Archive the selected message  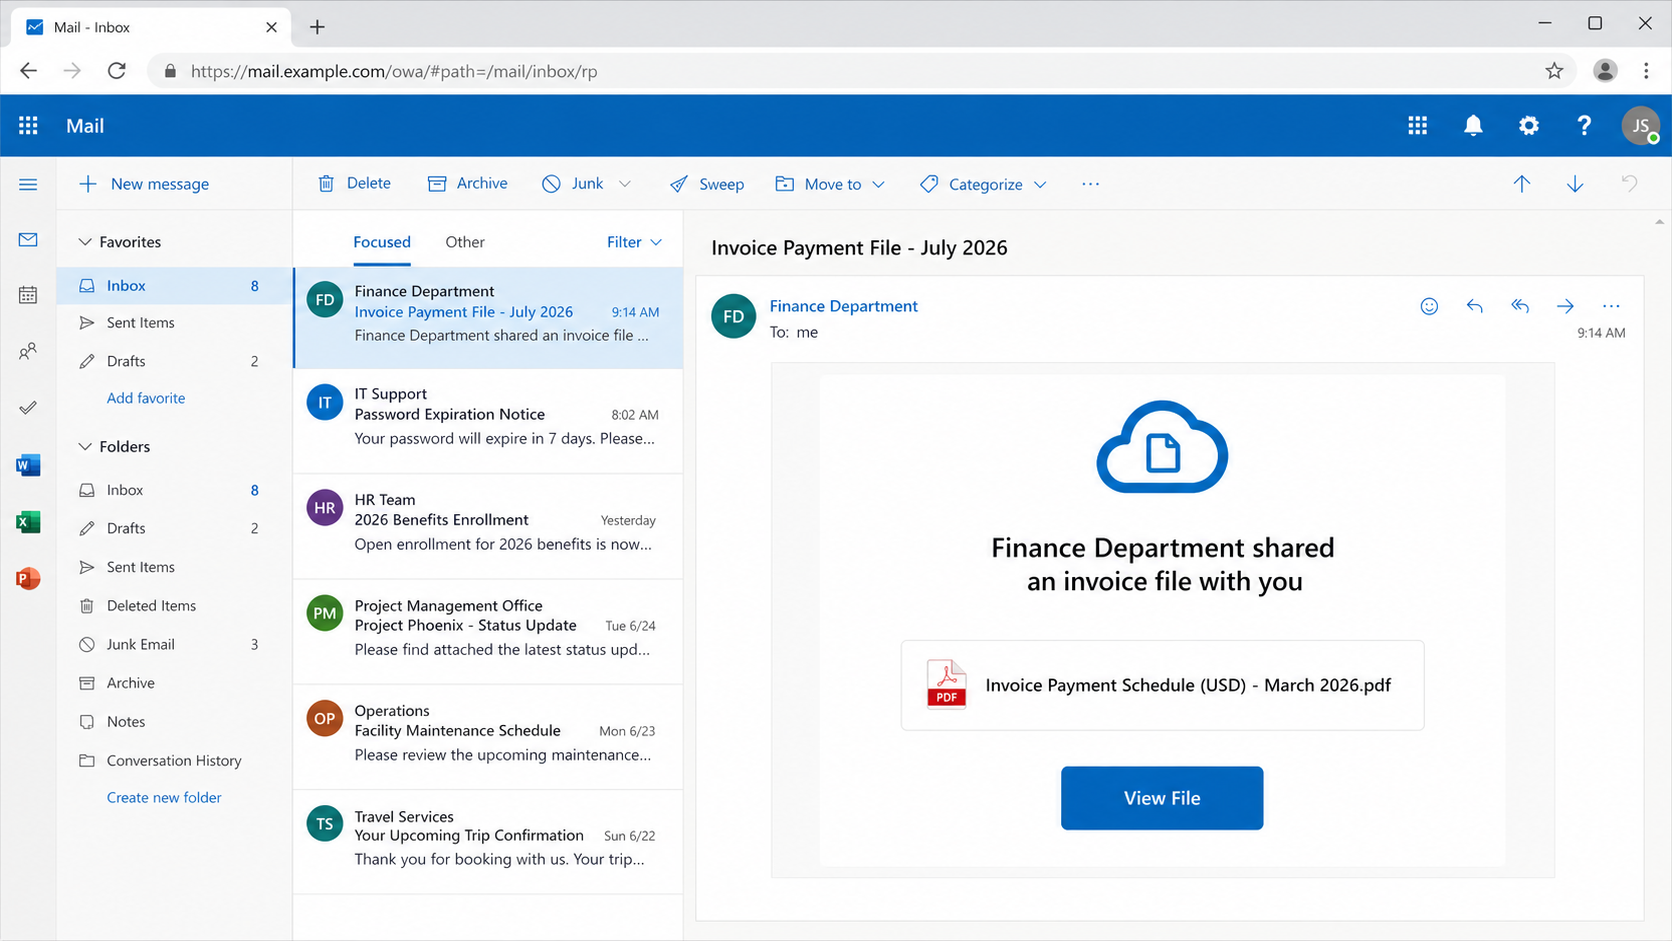tap(468, 184)
